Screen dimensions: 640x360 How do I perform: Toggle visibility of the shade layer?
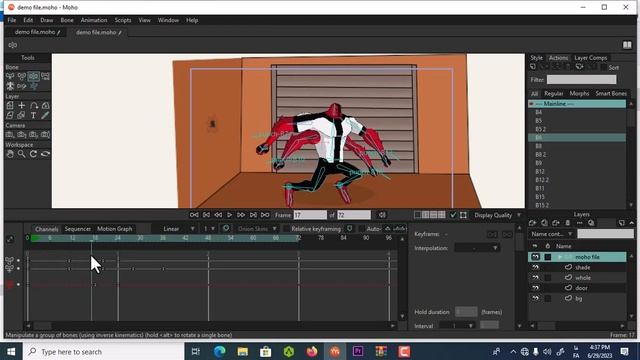(536, 267)
